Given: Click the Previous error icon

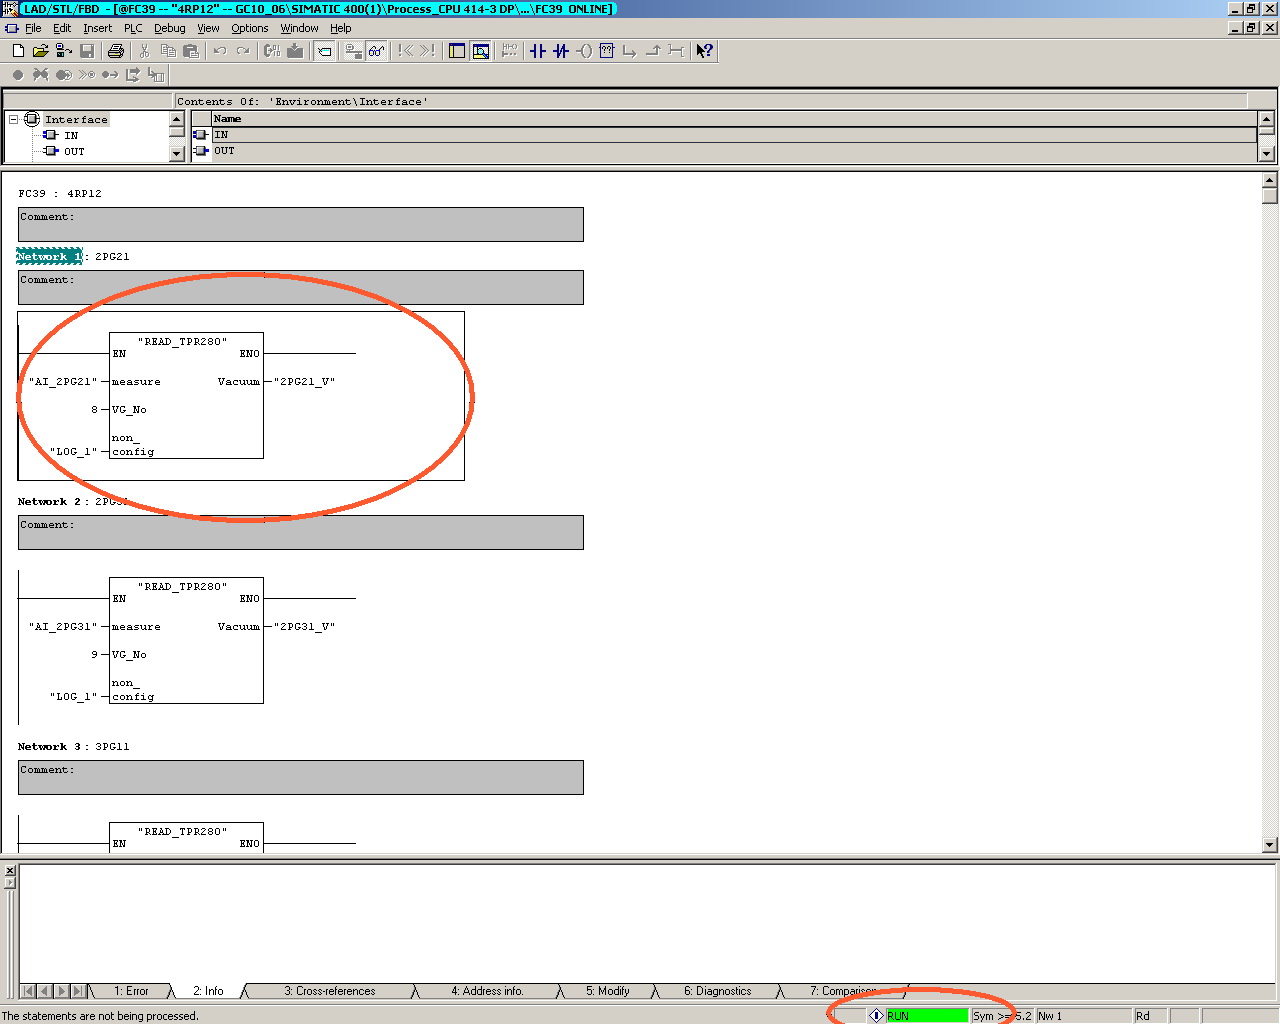Looking at the screenshot, I should (405, 51).
